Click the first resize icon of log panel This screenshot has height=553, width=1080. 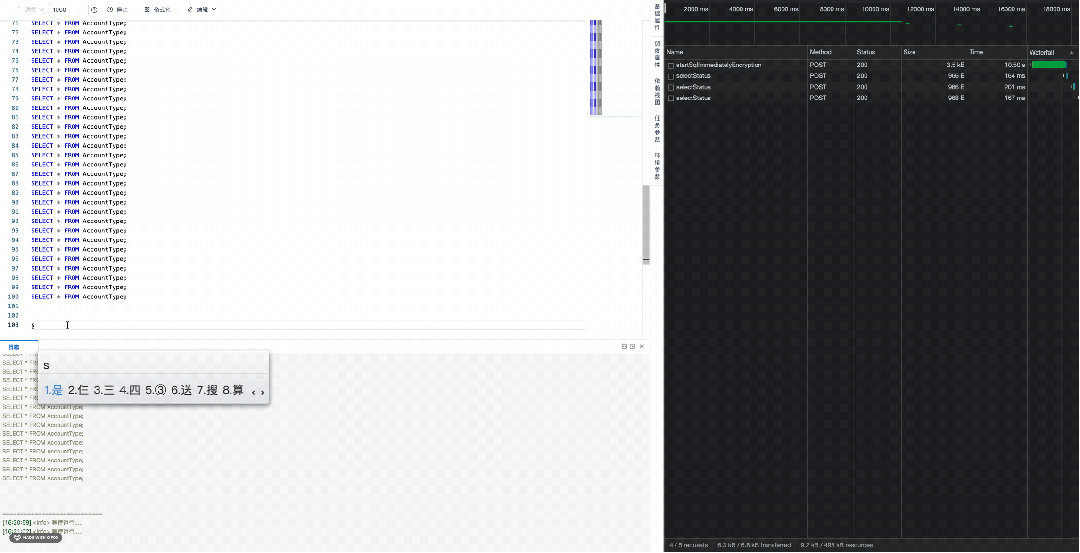624,346
